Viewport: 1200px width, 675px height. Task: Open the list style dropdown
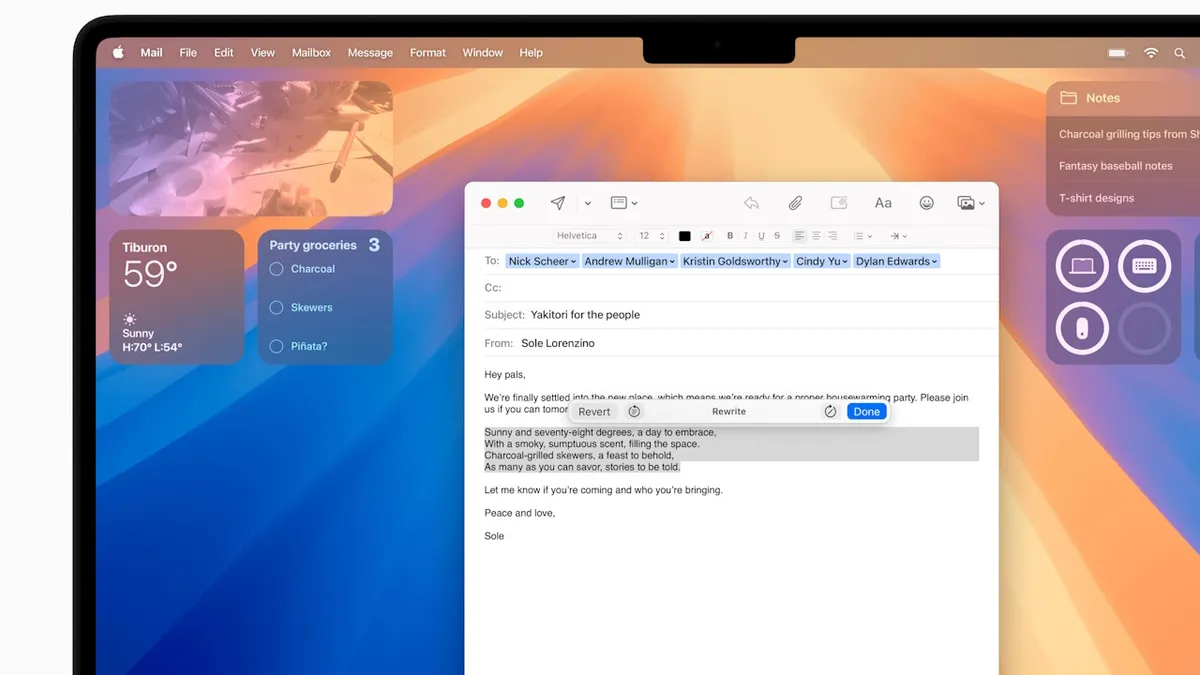point(862,236)
